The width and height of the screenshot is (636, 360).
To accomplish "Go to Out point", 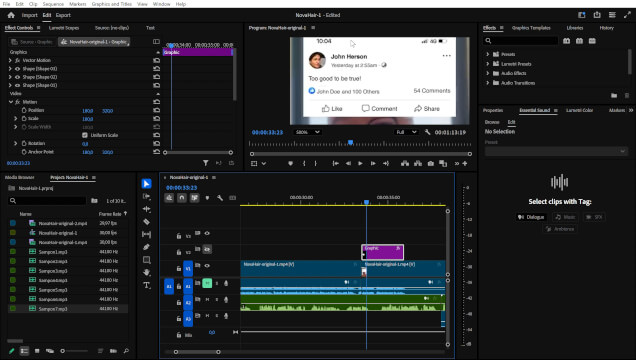I will coord(386,163).
